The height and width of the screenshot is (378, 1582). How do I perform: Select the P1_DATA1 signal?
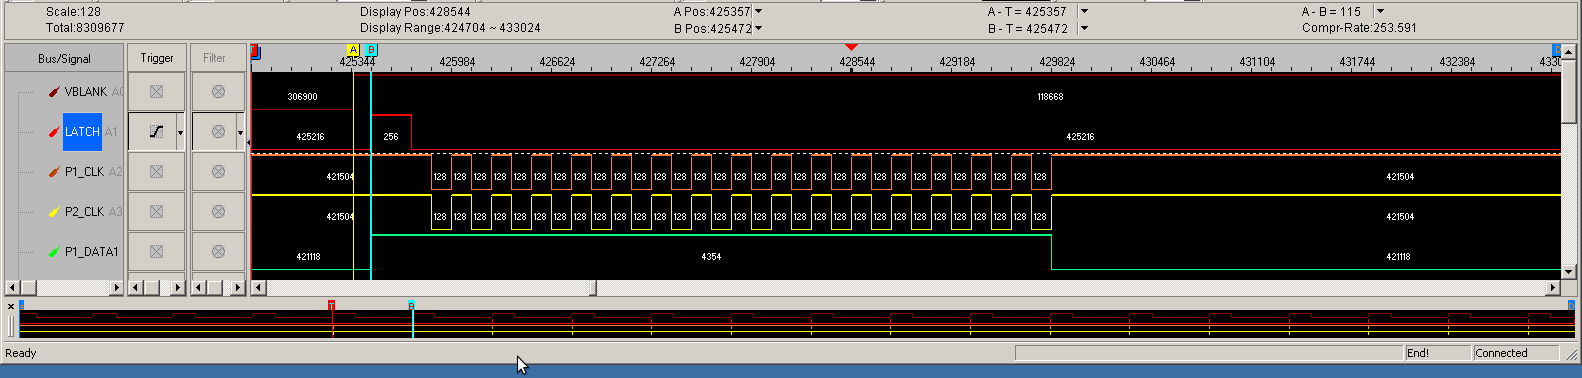[x=91, y=251]
